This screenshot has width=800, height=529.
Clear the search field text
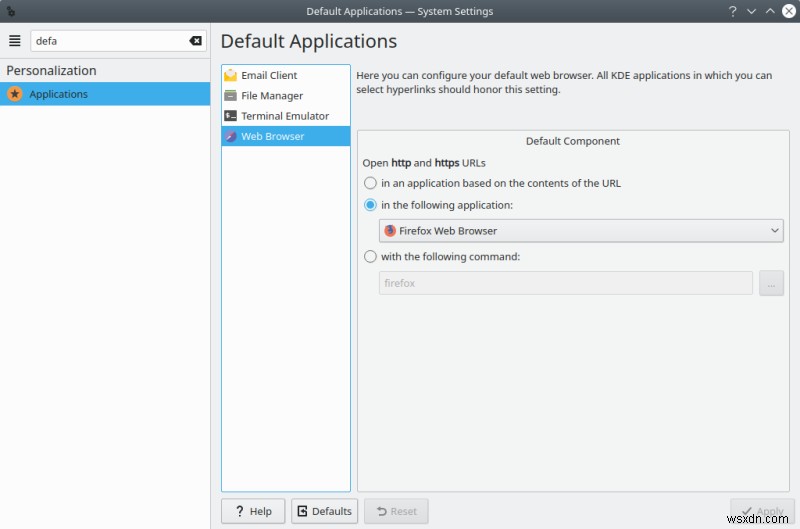(x=195, y=41)
